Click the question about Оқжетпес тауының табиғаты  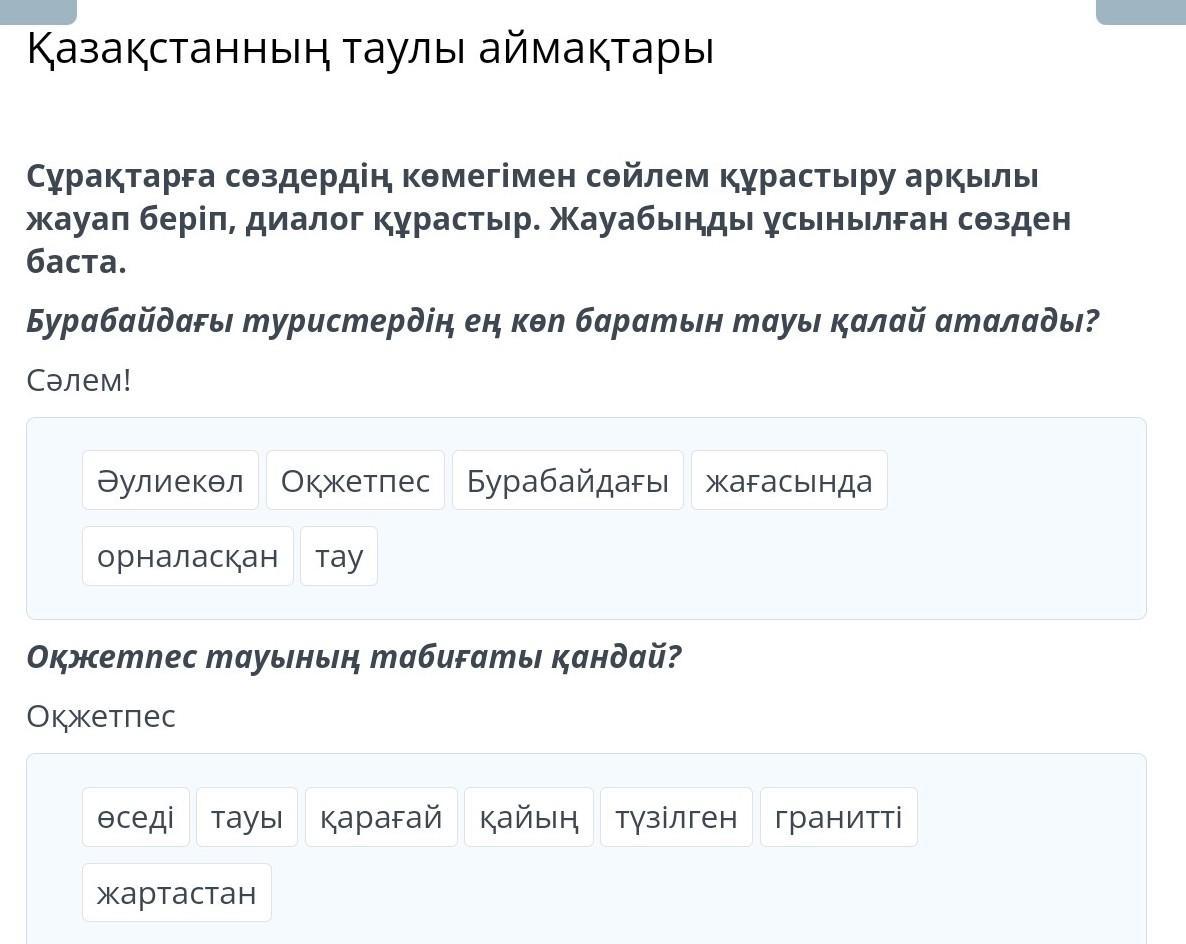354,657
